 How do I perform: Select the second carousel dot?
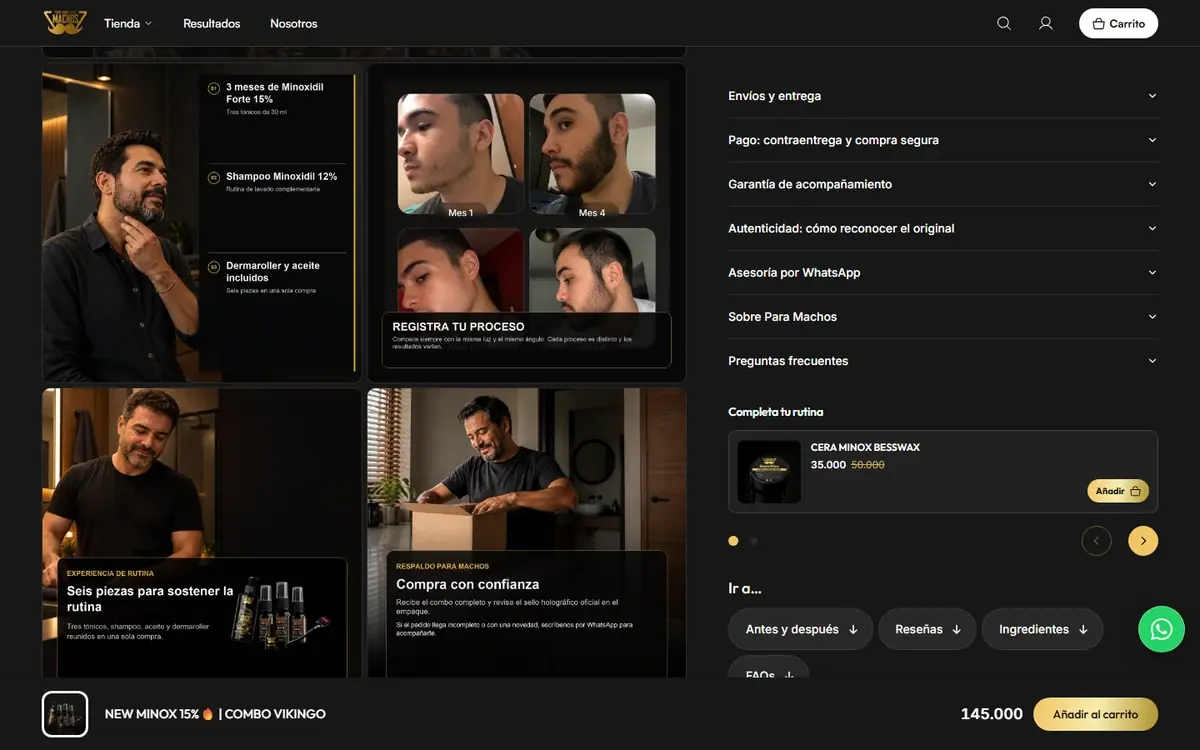(x=754, y=541)
